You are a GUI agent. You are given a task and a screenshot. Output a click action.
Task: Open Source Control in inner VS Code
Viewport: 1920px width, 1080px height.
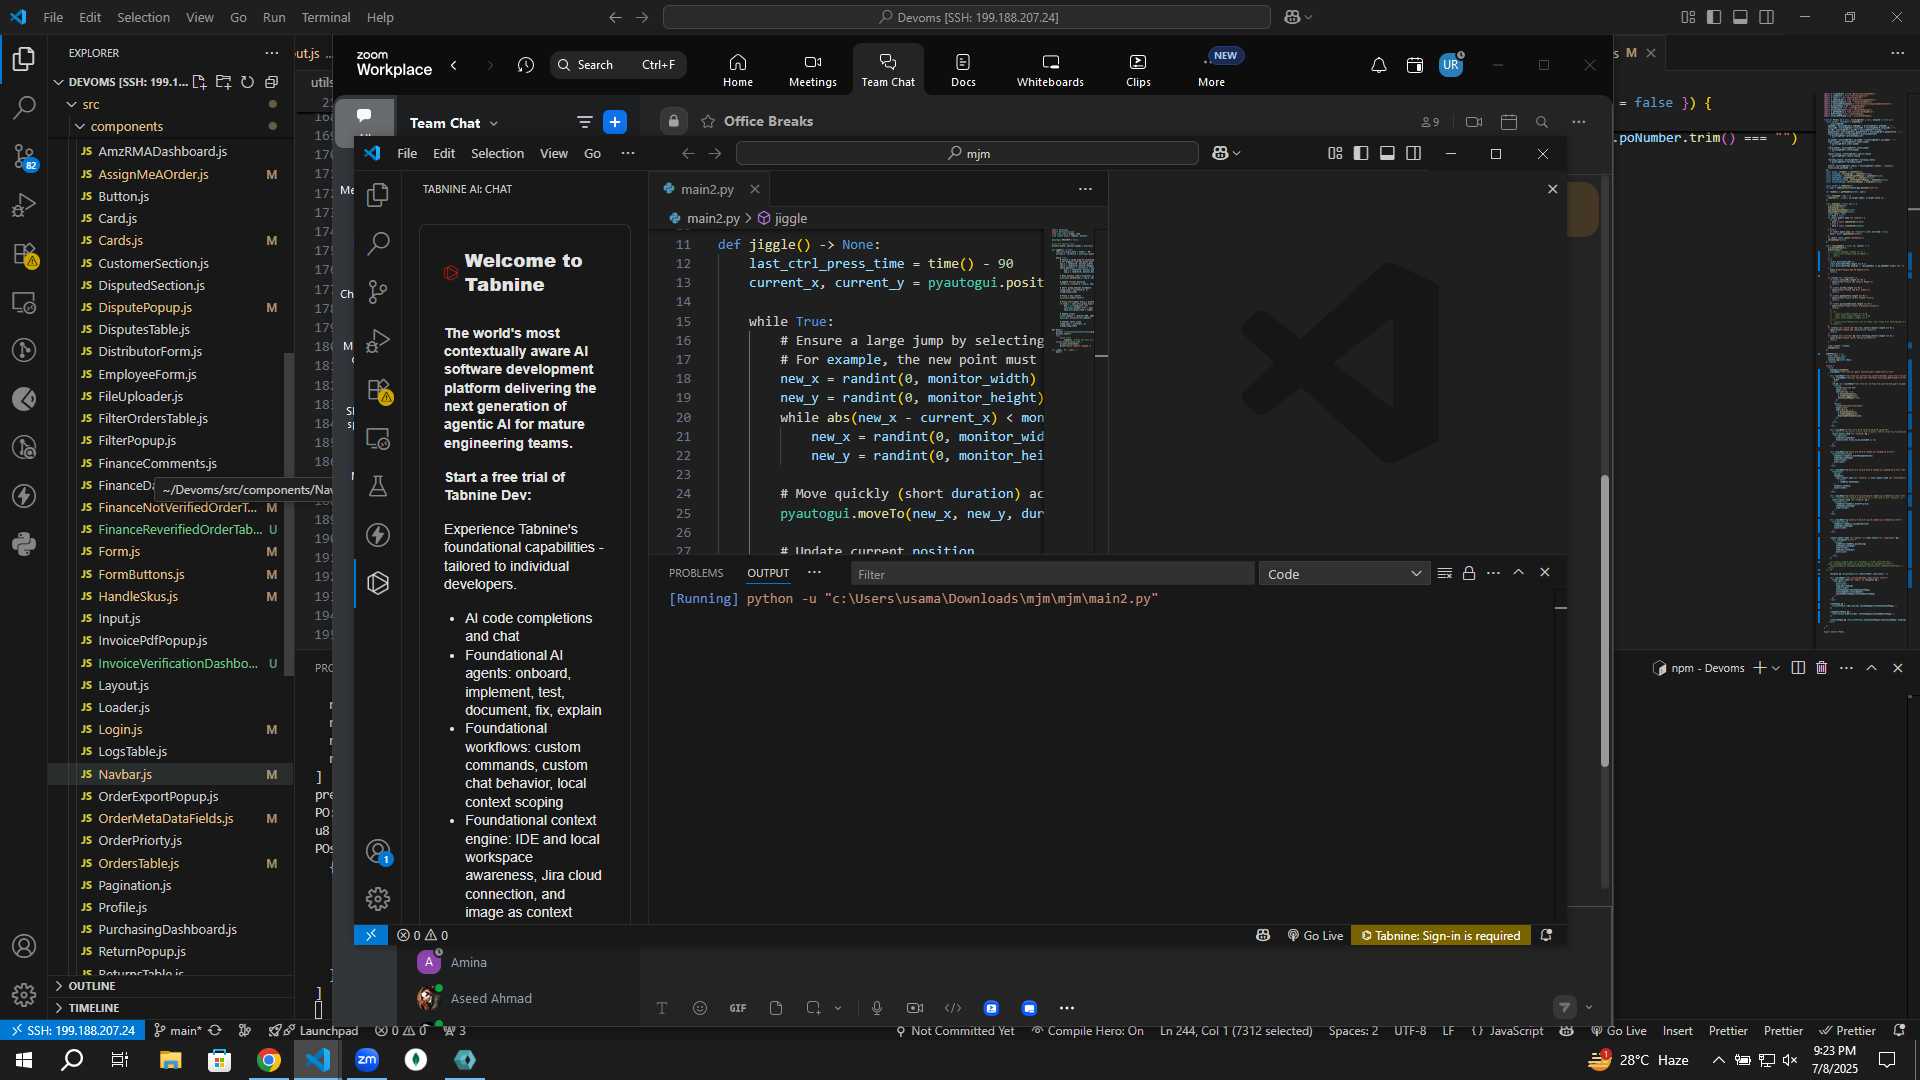(378, 292)
